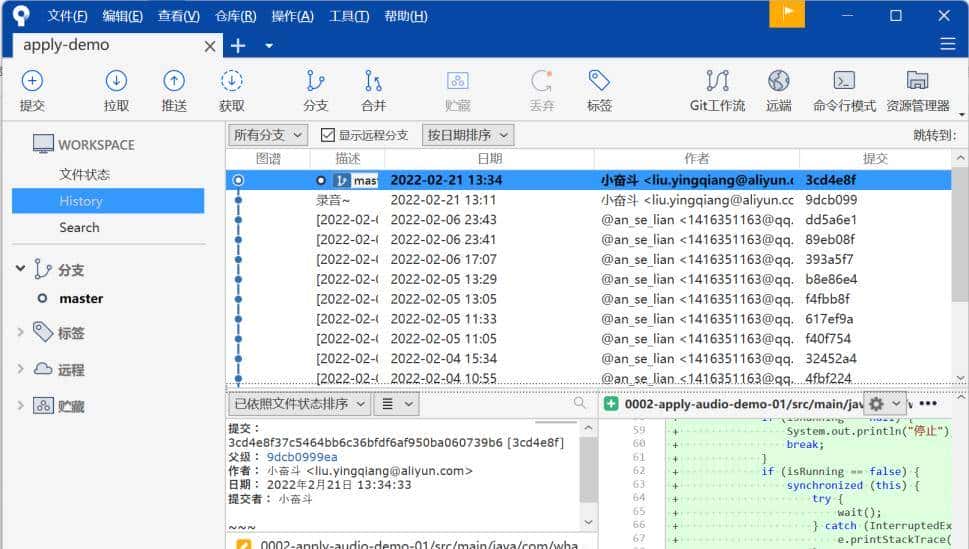The height and width of the screenshot is (549, 969).
Task: Select the commit 9dcb099 录音~ row
Action: click(588, 200)
